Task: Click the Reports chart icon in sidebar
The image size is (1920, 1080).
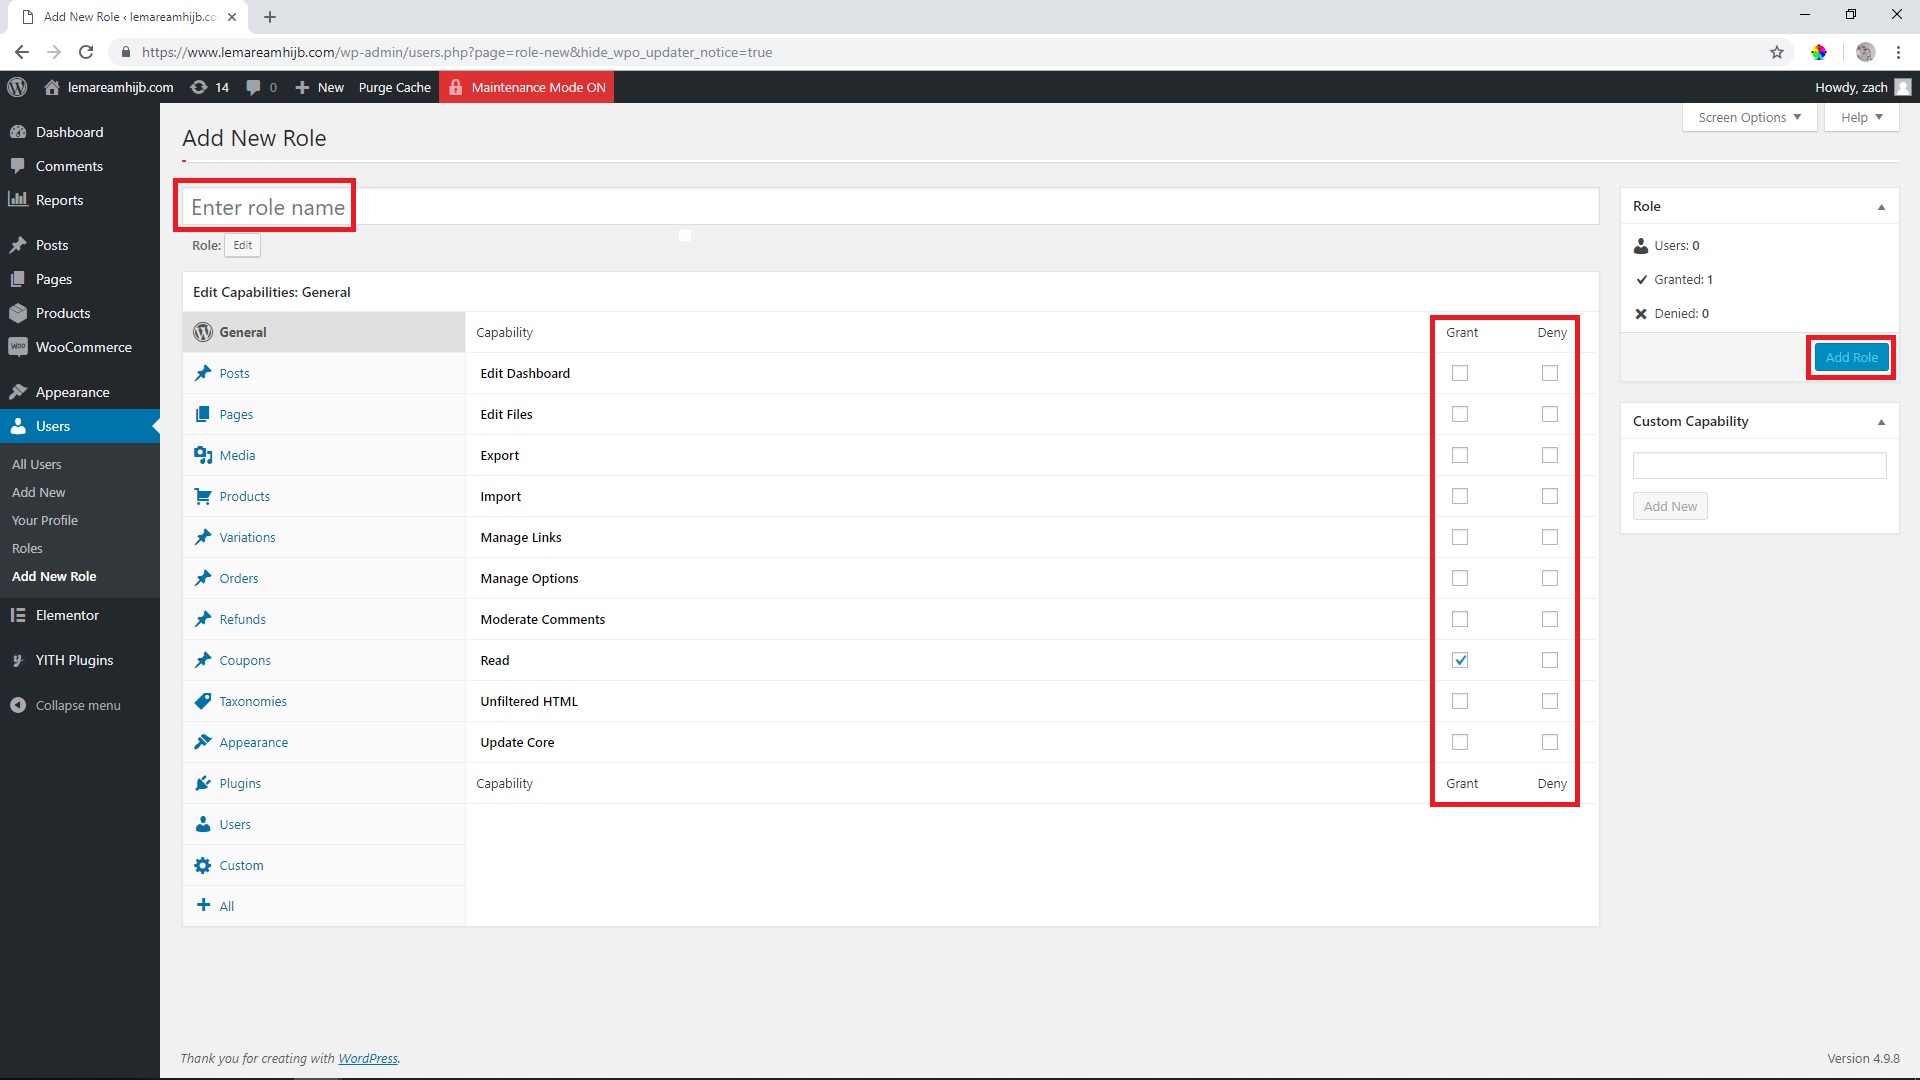Action: click(x=18, y=199)
